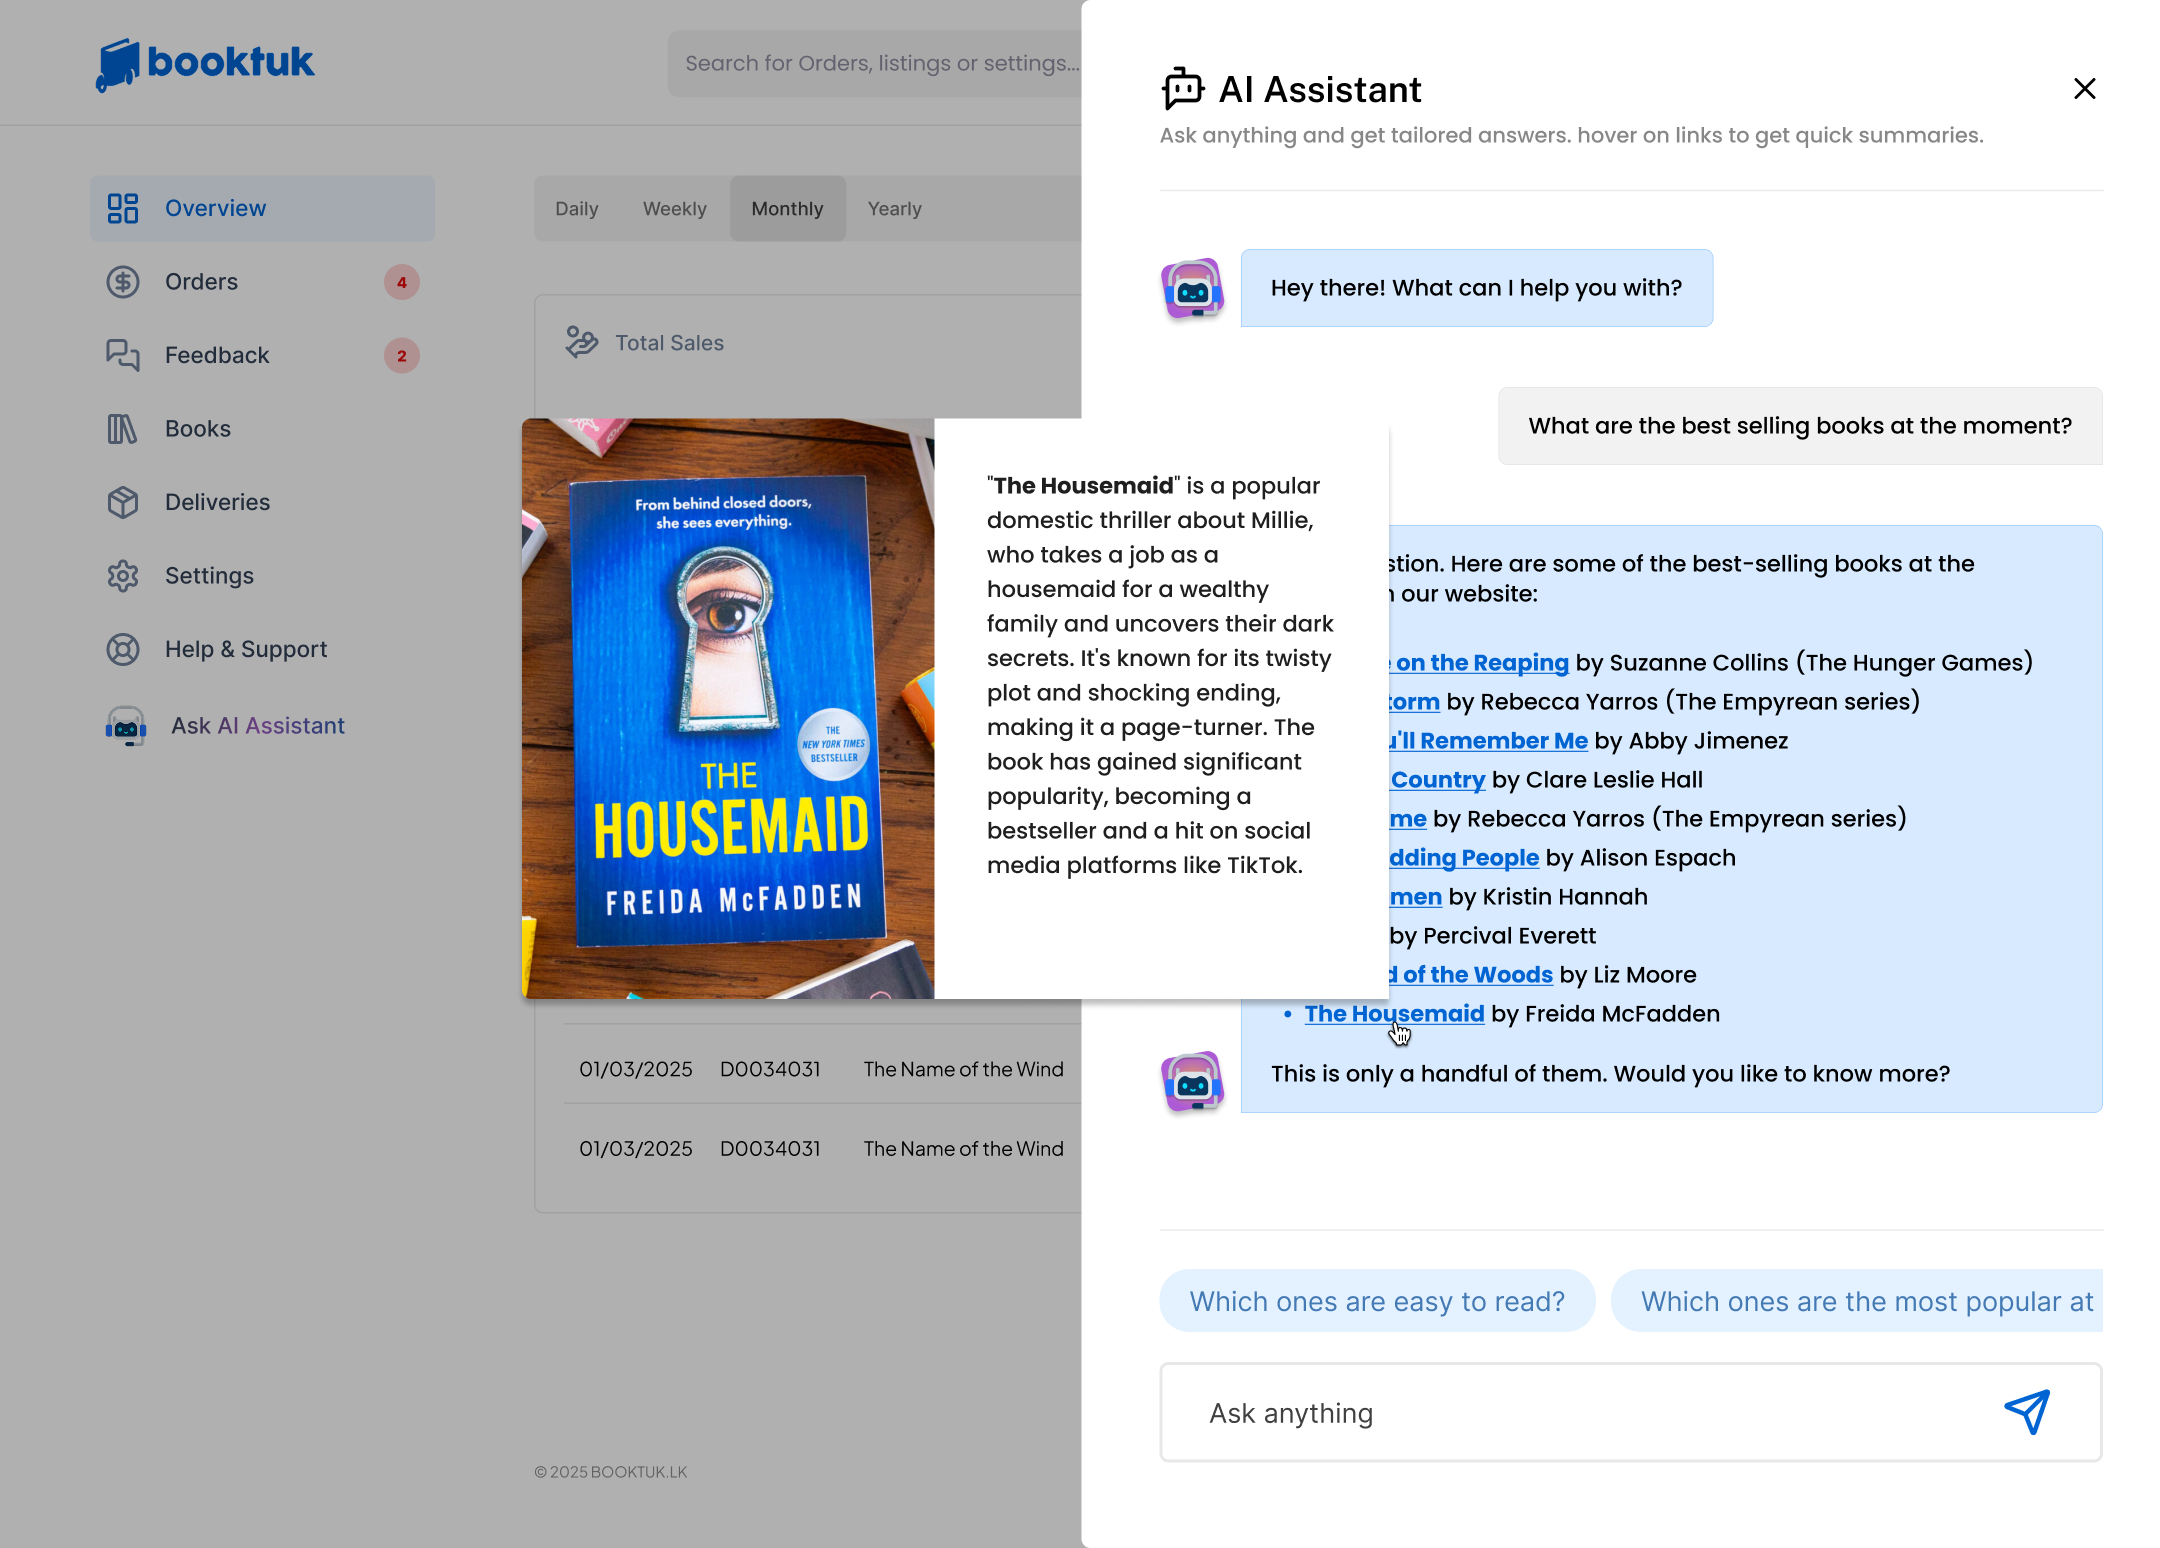2160x1548 pixels.
Task: Choose 'Which ones are easy to read?' suggestion
Action: point(1376,1301)
